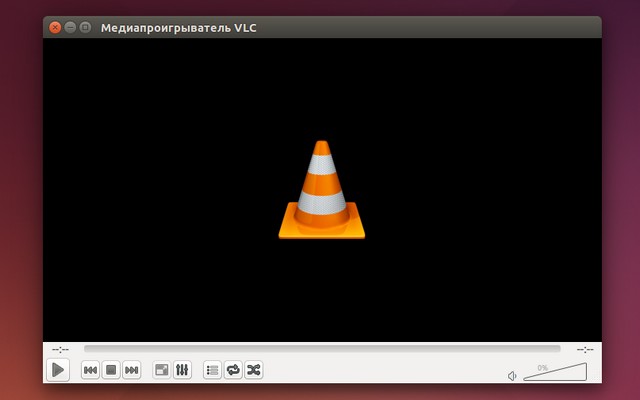Stop playback with the square button
Screen dimensions: 640x400
click(111, 370)
